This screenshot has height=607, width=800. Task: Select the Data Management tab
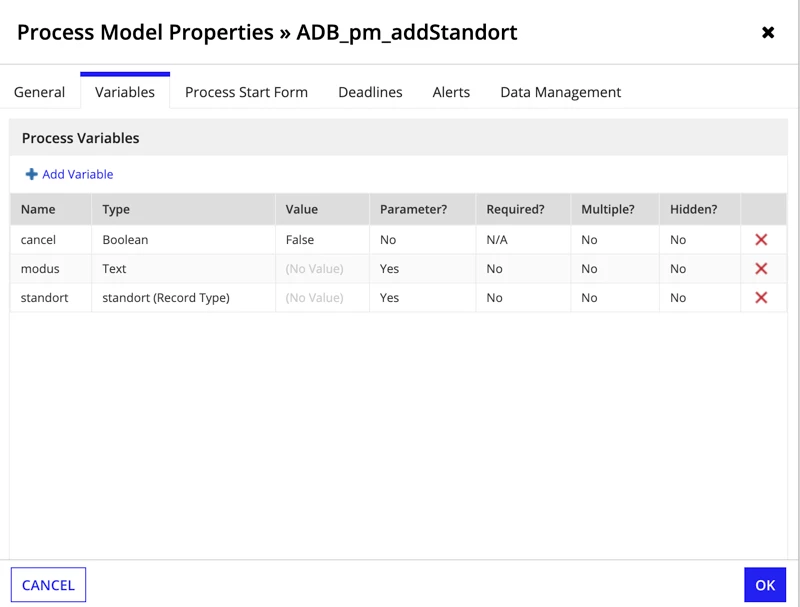coord(560,92)
